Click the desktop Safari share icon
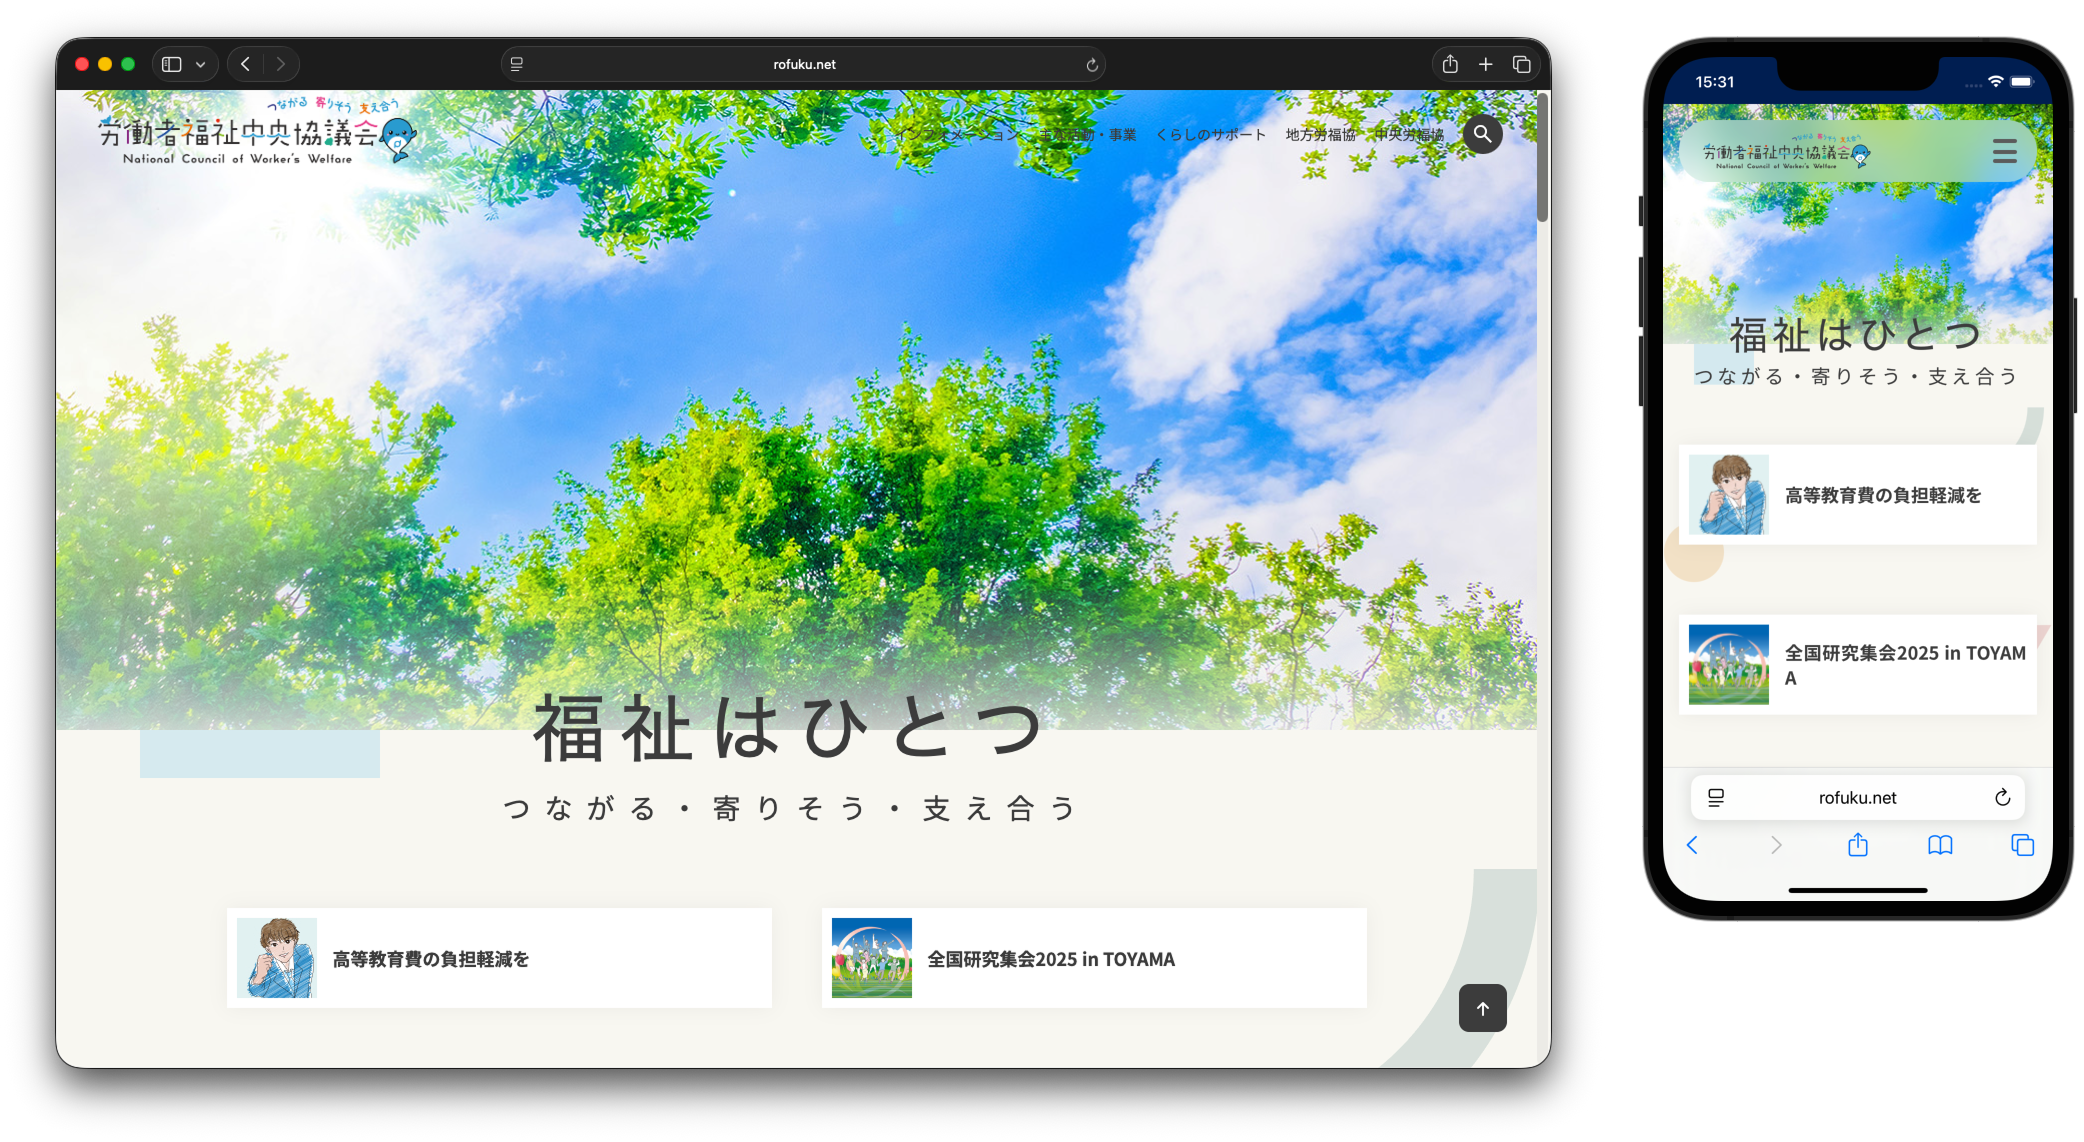The height and width of the screenshot is (1142, 2084). (1450, 64)
